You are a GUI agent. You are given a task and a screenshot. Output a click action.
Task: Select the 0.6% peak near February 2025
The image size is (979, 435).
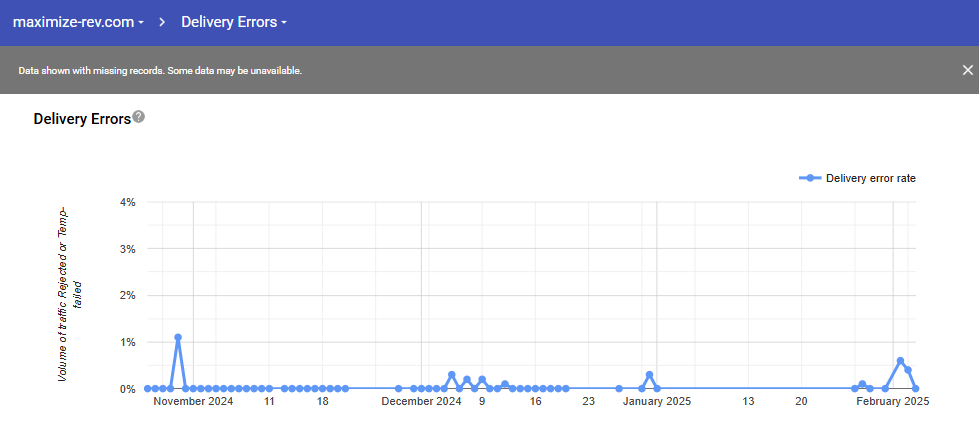[900, 361]
